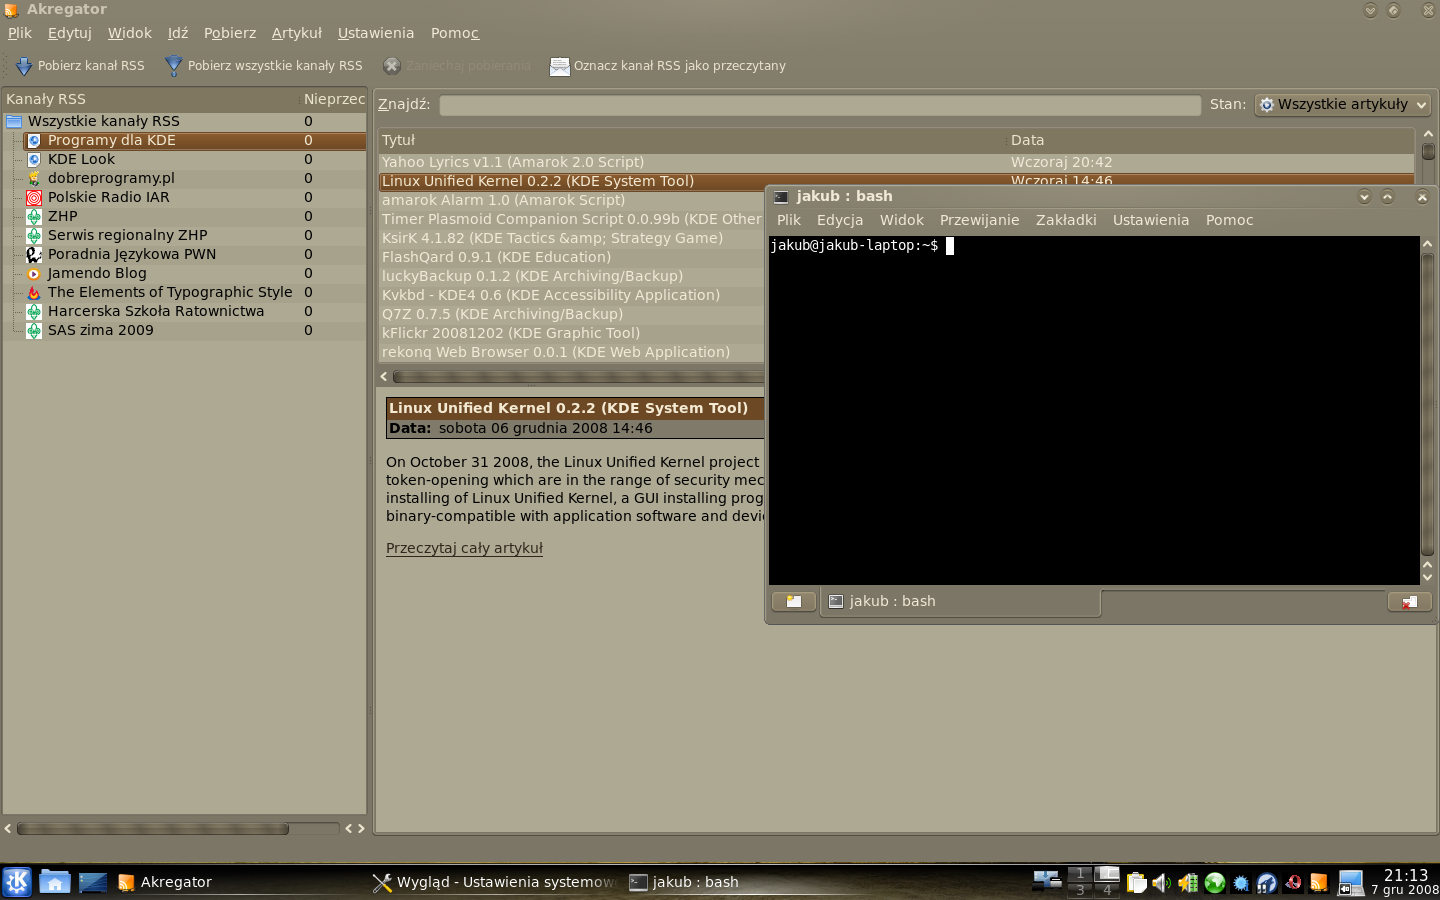The width and height of the screenshot is (1440, 900).
Task: Open Klipper clipboard tray icon
Action: [1137, 883]
